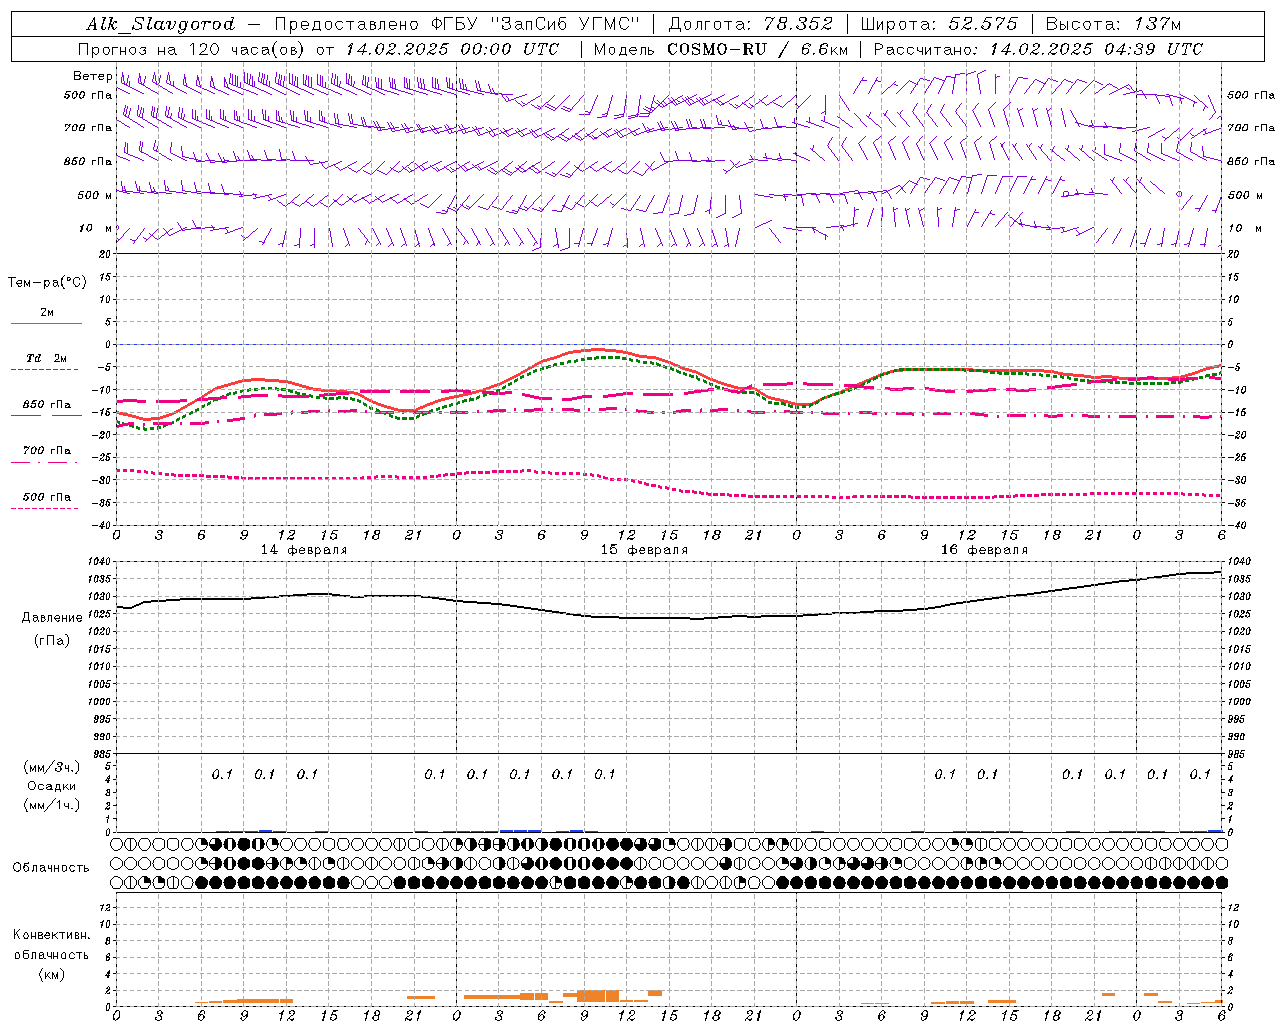Click the 14 февраля date label
This screenshot has width=1280, height=1024.
pyautogui.click(x=304, y=550)
